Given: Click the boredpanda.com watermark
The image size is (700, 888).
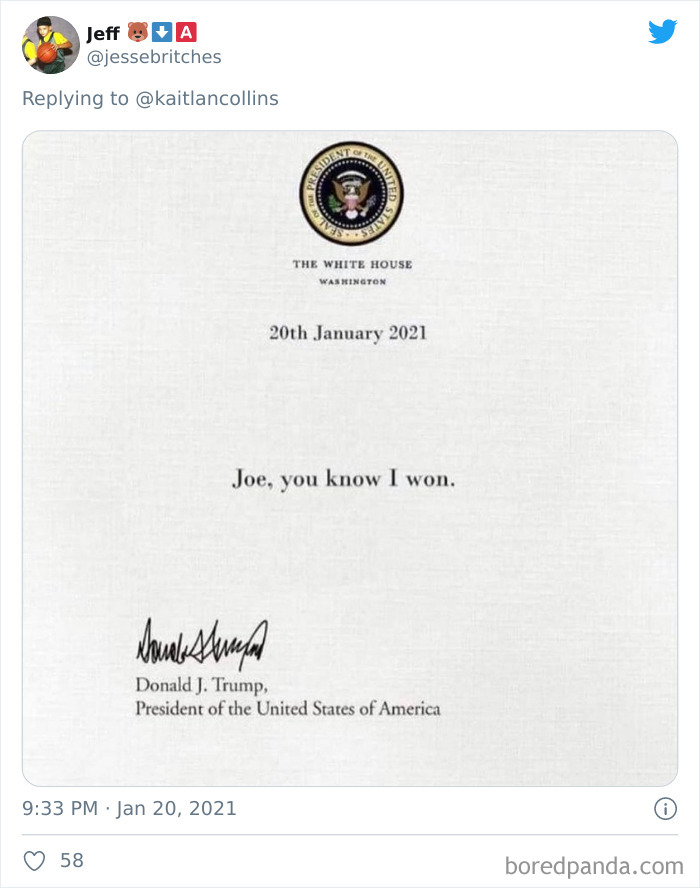Looking at the screenshot, I should [594, 866].
